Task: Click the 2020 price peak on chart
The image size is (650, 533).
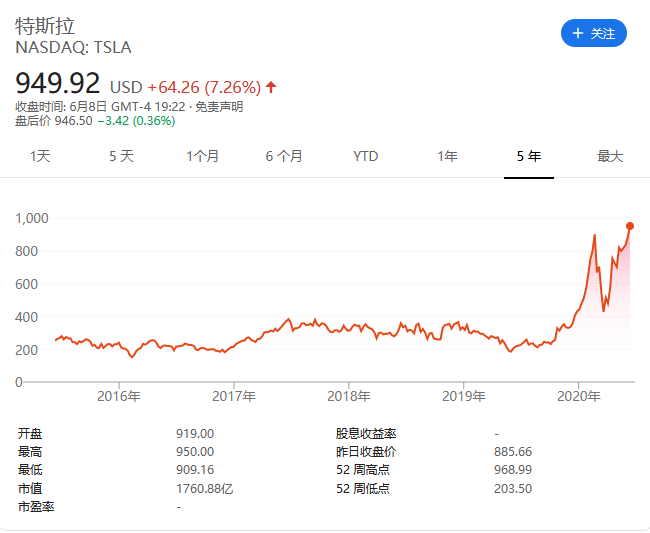Action: (x=595, y=236)
